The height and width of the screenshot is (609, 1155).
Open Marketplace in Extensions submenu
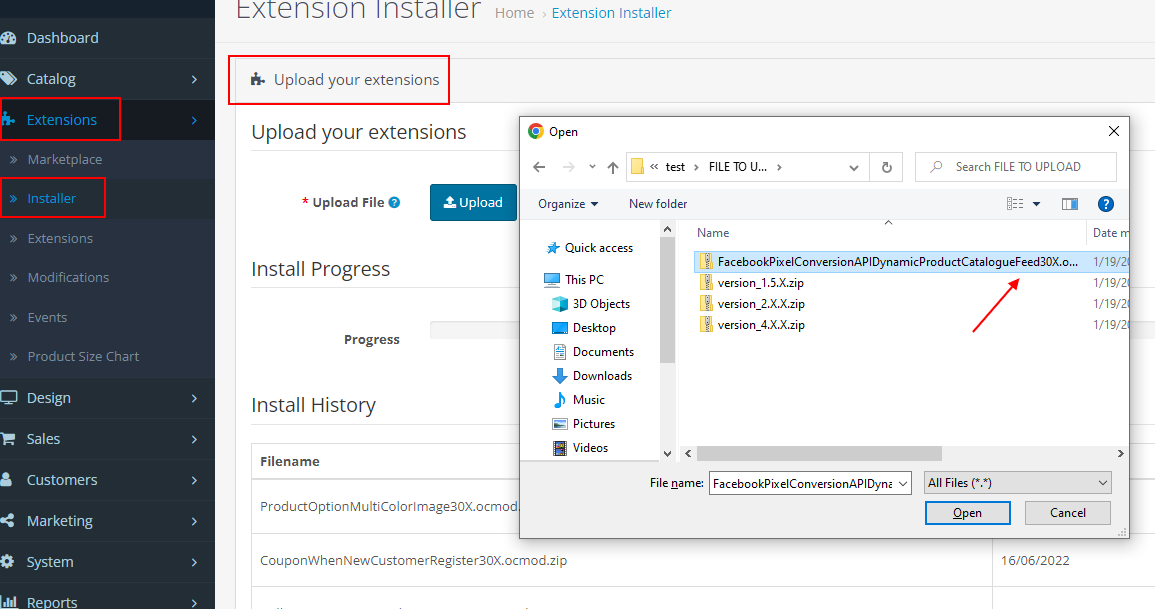pyautogui.click(x=64, y=159)
